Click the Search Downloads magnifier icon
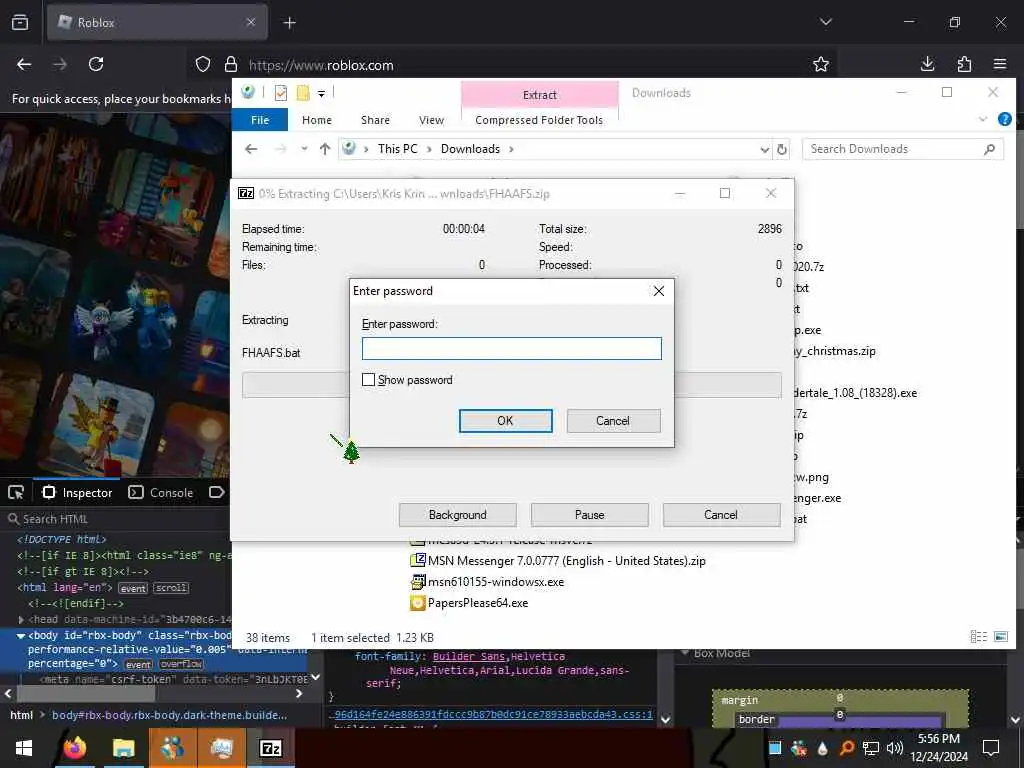 [989, 150]
